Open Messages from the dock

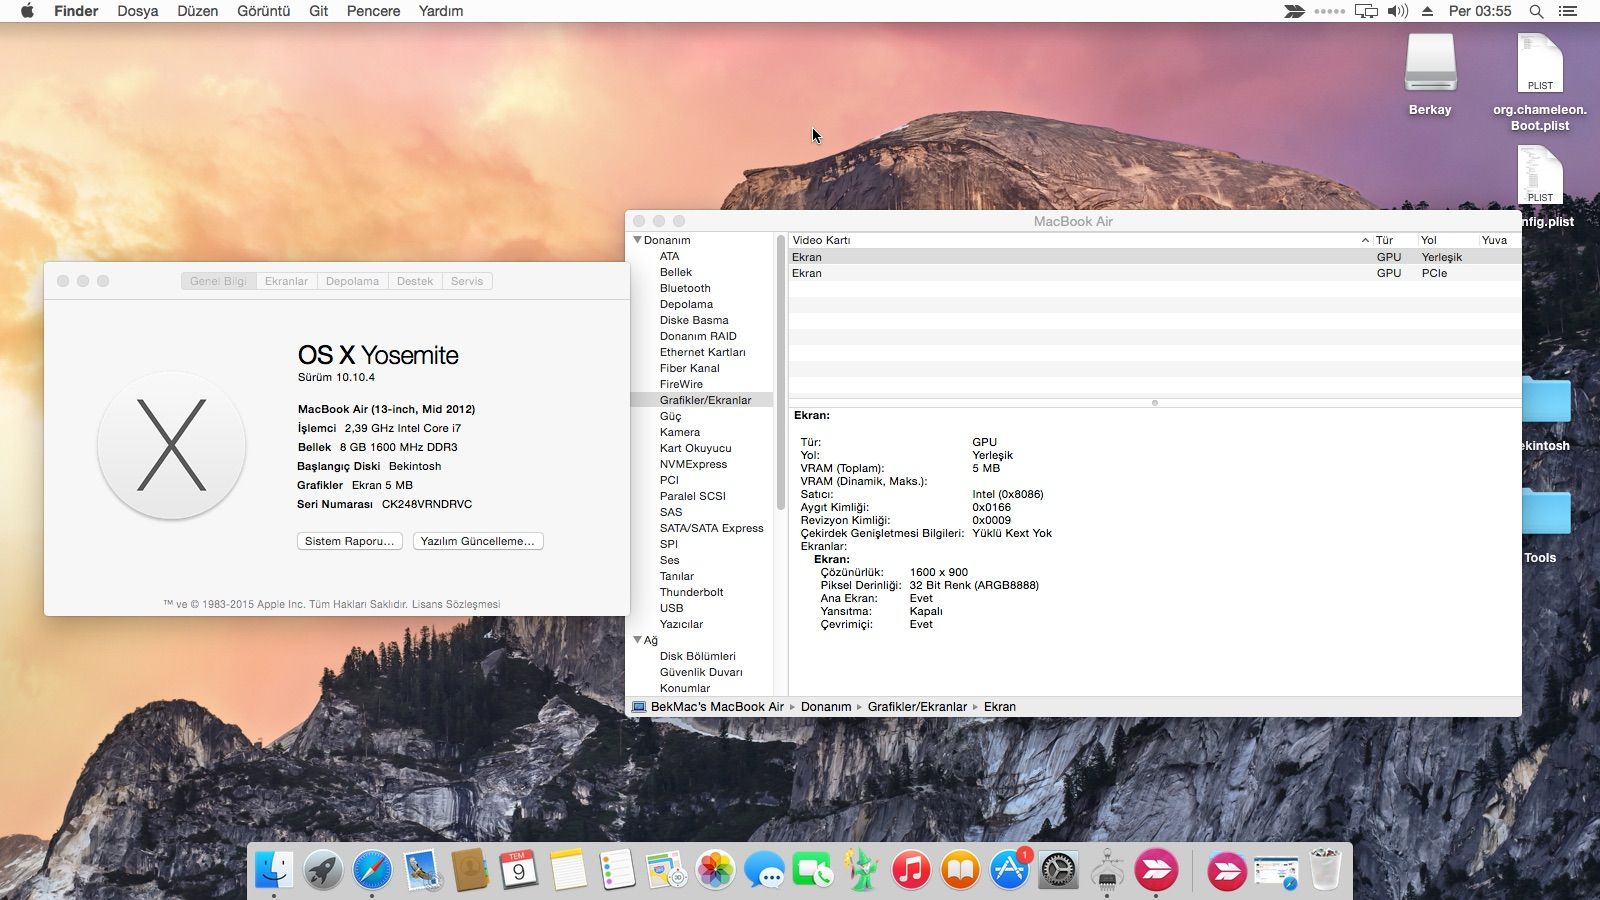(764, 870)
